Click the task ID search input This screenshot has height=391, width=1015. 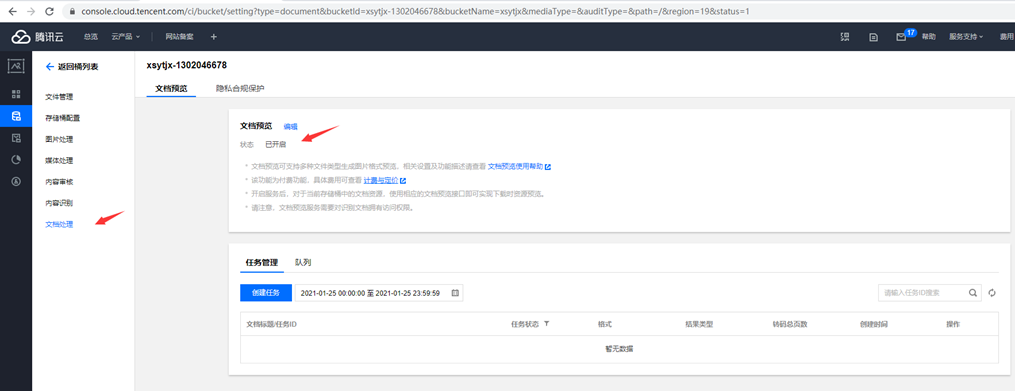tap(922, 293)
